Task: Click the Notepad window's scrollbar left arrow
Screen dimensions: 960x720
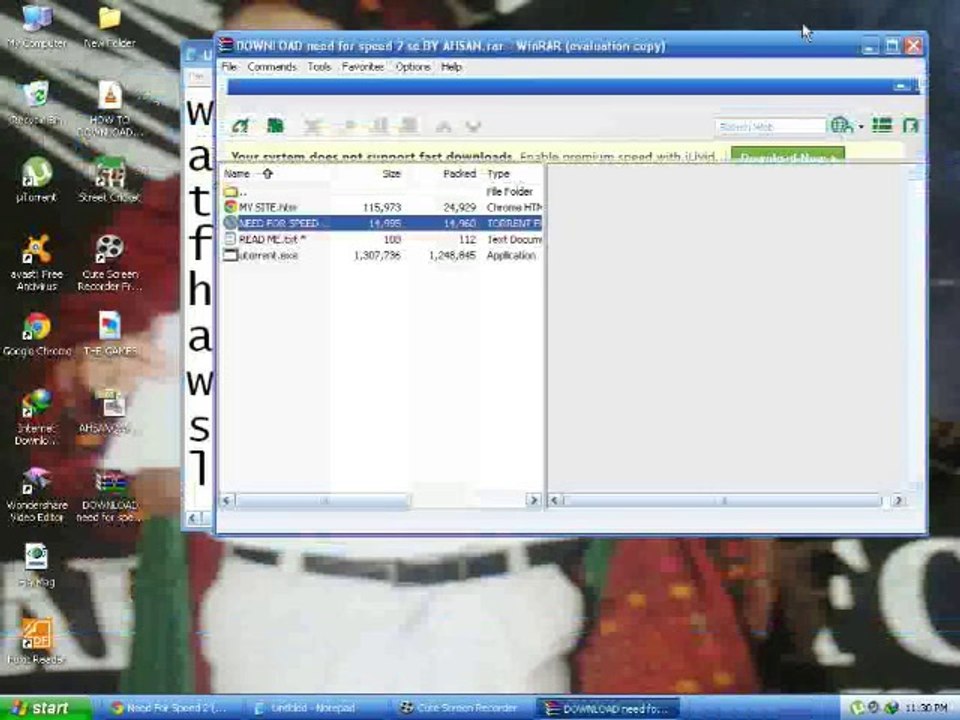Action: click(x=193, y=518)
